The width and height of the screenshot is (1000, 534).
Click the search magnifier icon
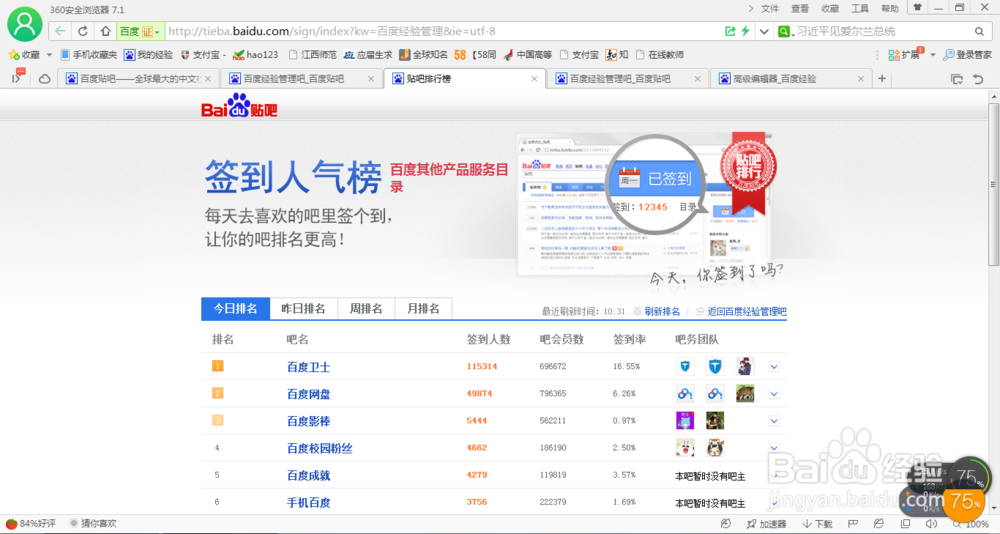point(979,31)
